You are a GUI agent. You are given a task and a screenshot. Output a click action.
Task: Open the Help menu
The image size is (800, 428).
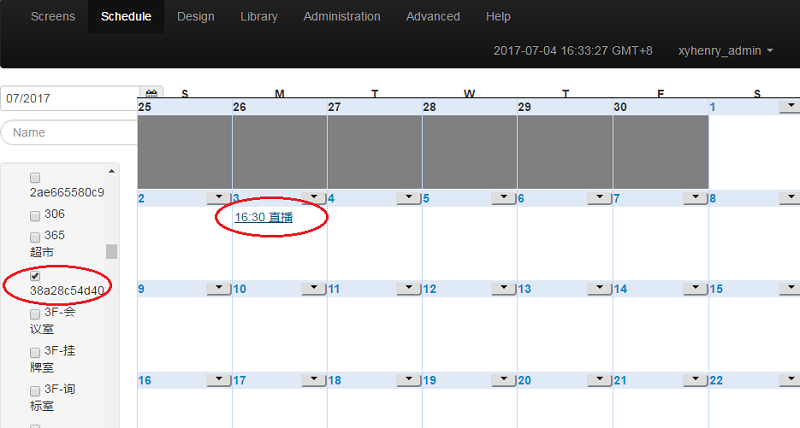pos(498,17)
